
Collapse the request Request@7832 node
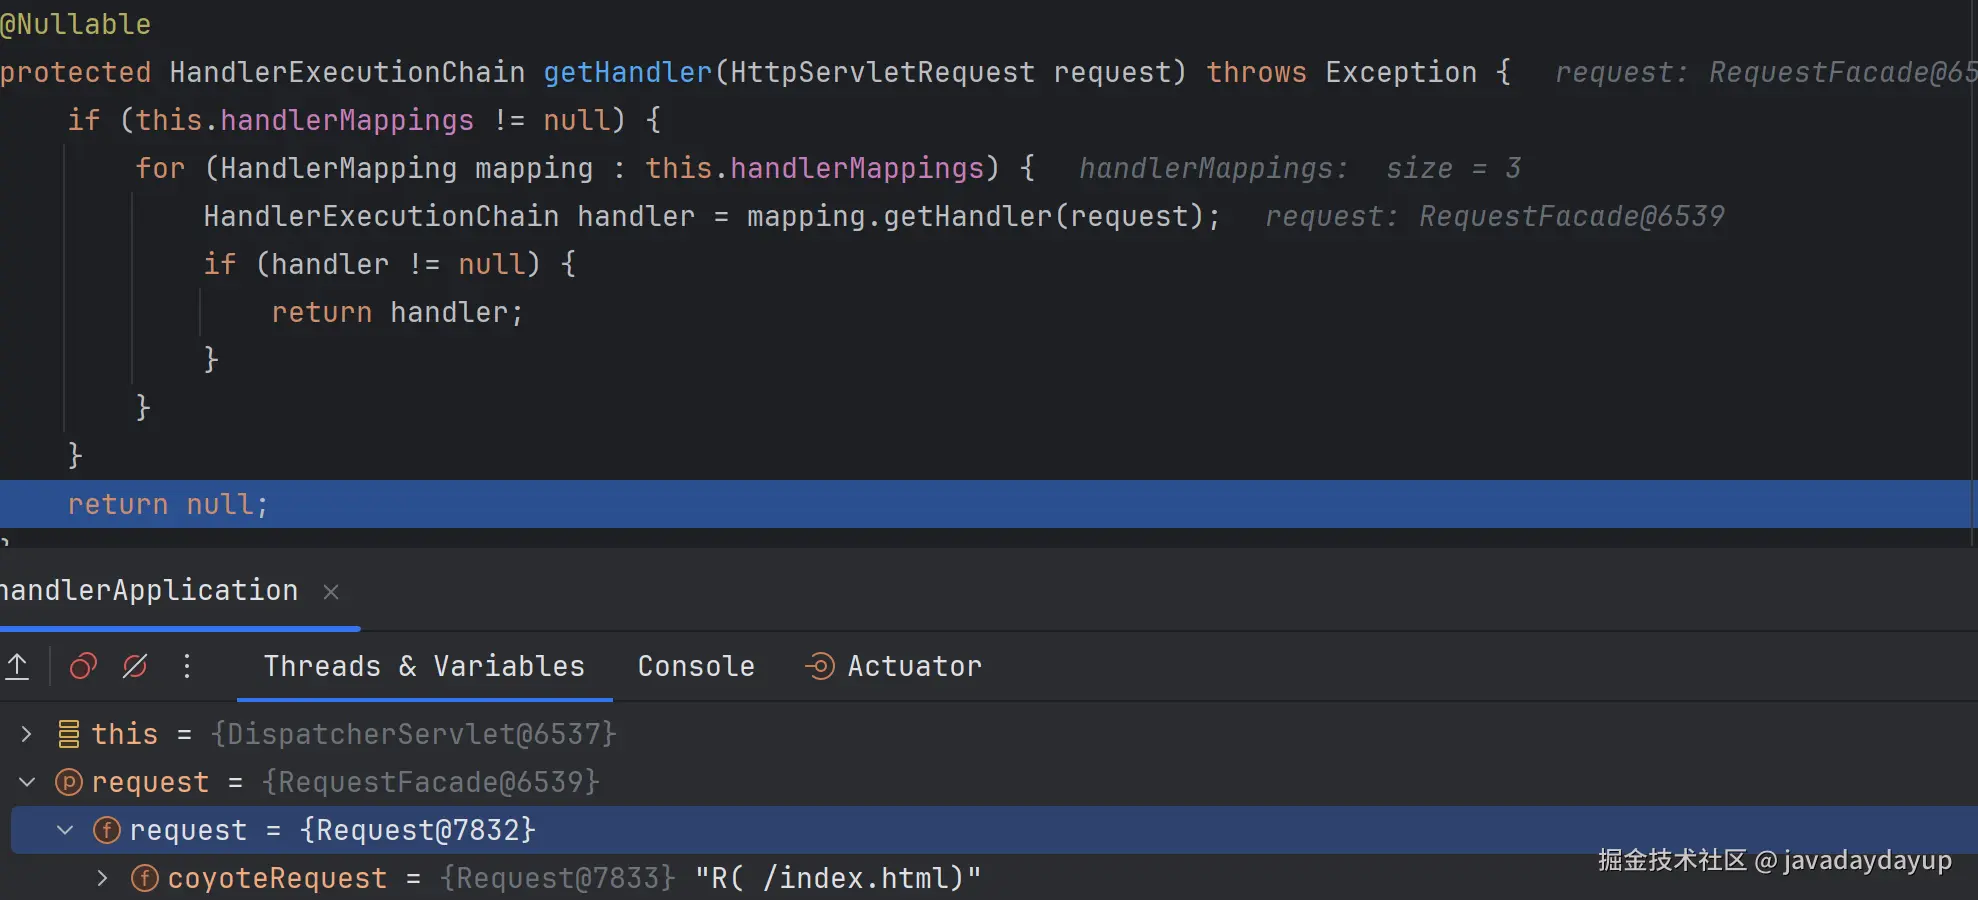[x=65, y=830]
